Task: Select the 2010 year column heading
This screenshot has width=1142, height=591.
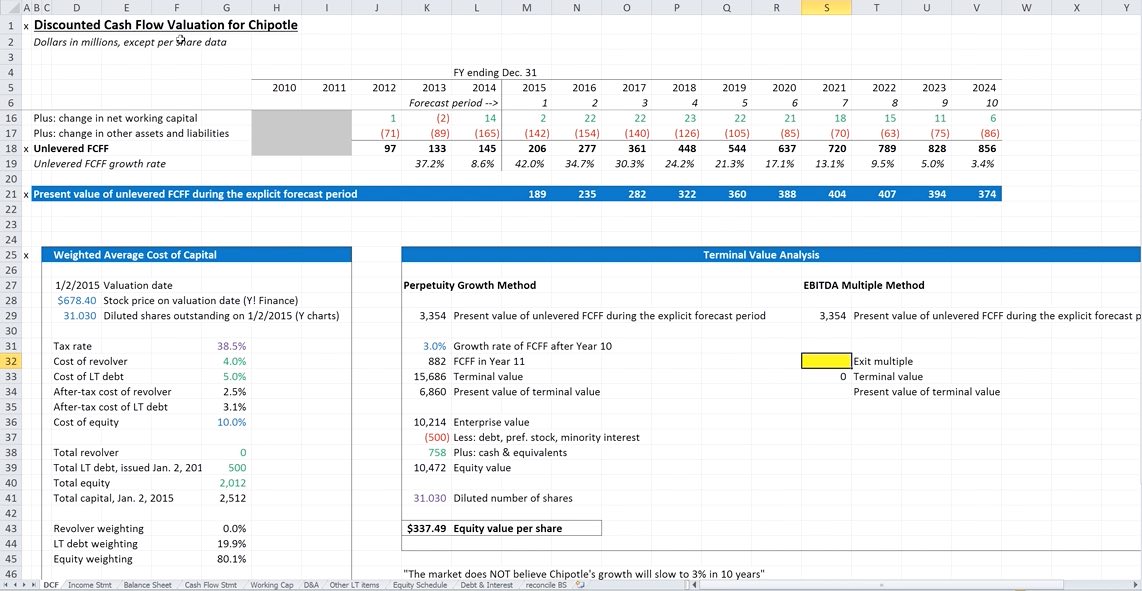Action: [x=284, y=87]
